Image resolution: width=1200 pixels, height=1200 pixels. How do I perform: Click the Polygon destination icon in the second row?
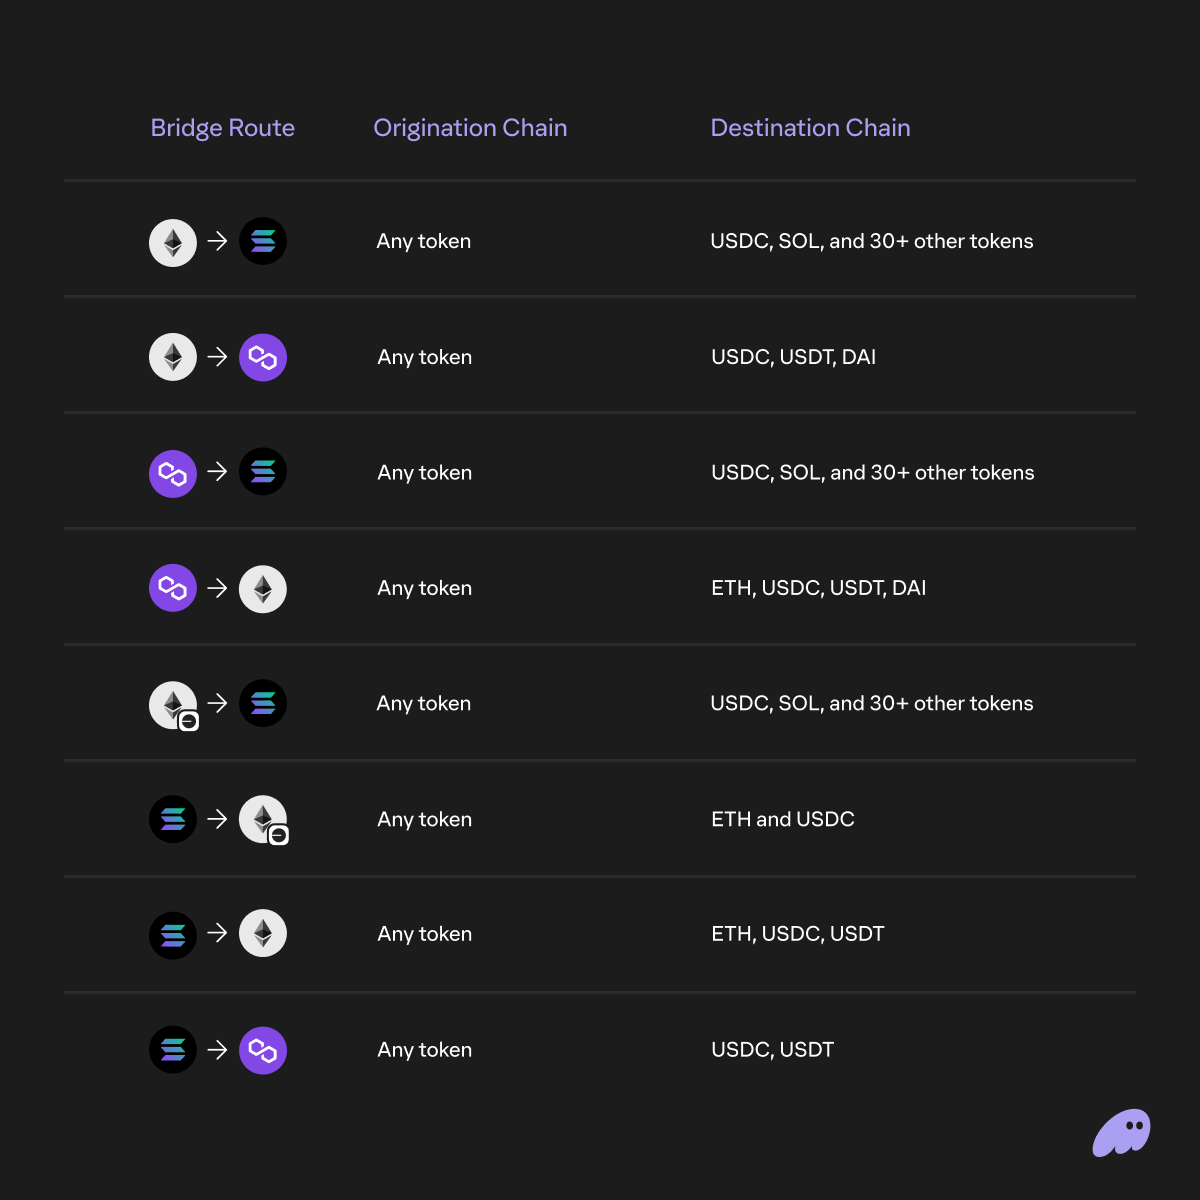point(263,357)
